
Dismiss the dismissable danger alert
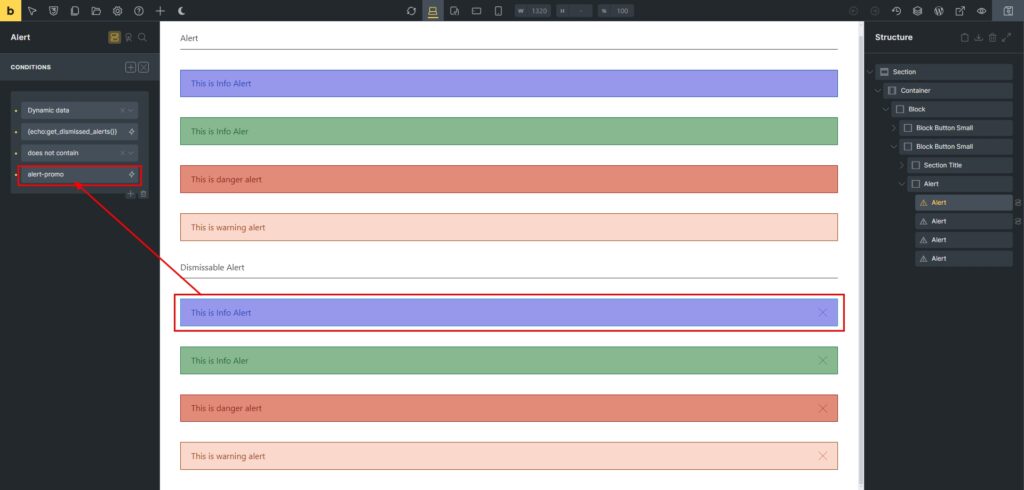823,408
